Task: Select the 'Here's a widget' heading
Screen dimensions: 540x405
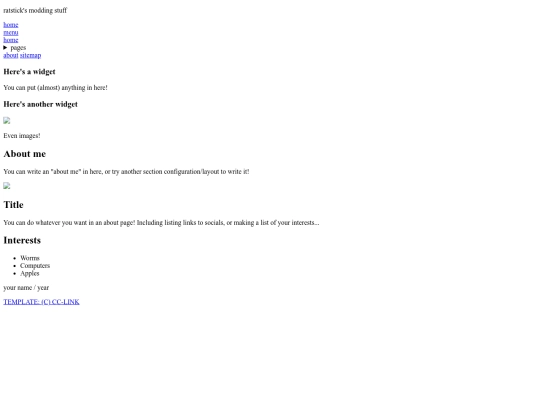Action: (29, 72)
